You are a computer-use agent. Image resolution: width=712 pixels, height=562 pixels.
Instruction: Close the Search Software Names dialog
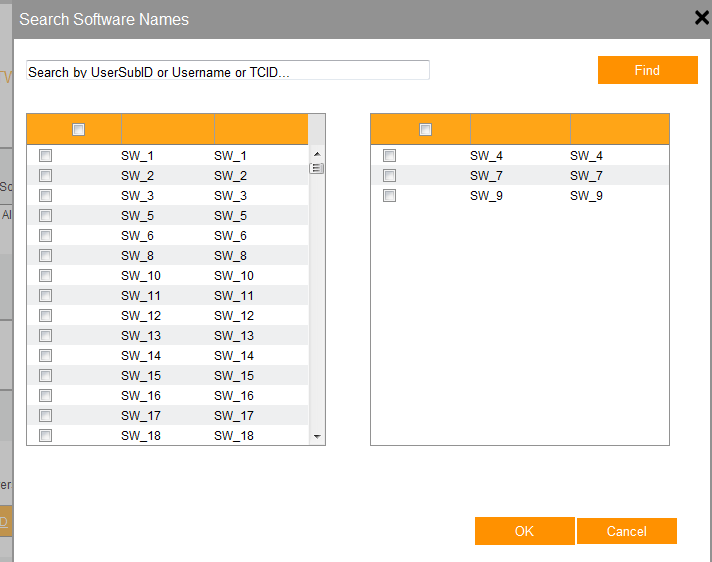702,18
